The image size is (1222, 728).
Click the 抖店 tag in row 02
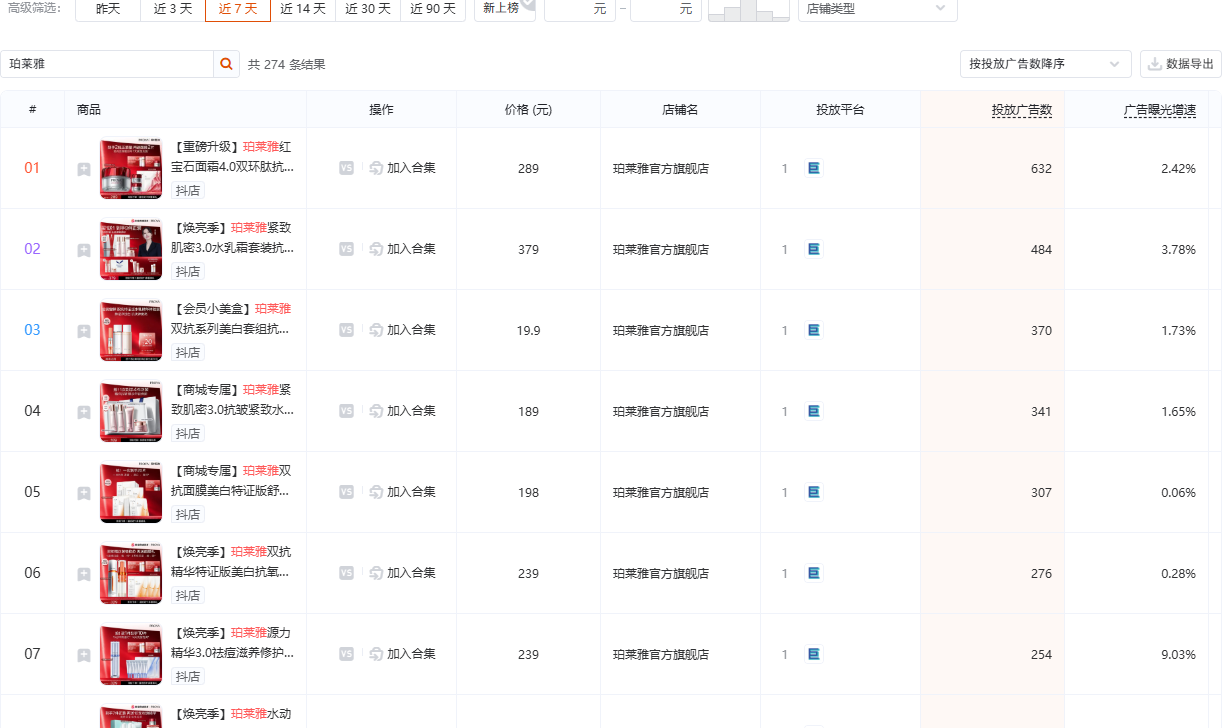tap(187, 272)
